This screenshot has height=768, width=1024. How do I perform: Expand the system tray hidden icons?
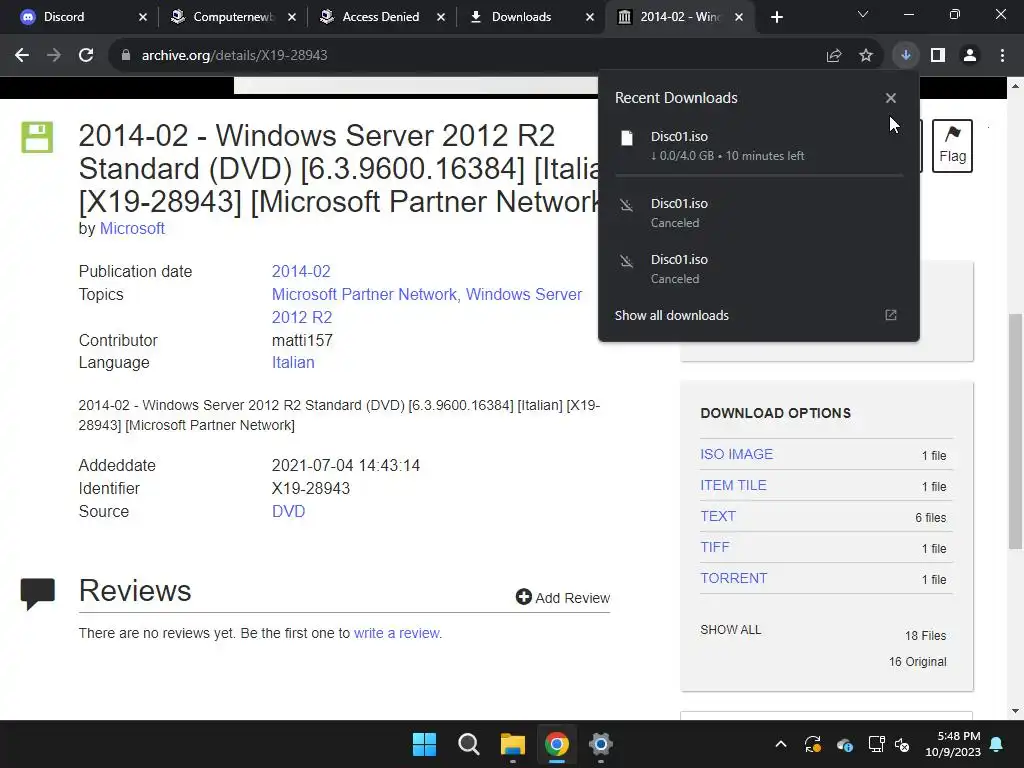point(780,744)
